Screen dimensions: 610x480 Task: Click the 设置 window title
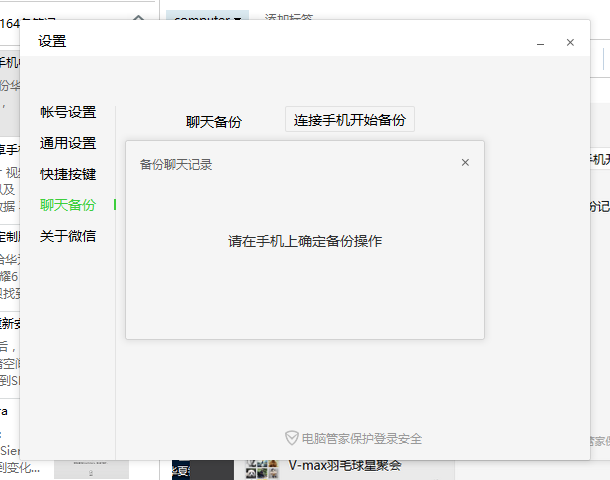pyautogui.click(x=52, y=41)
